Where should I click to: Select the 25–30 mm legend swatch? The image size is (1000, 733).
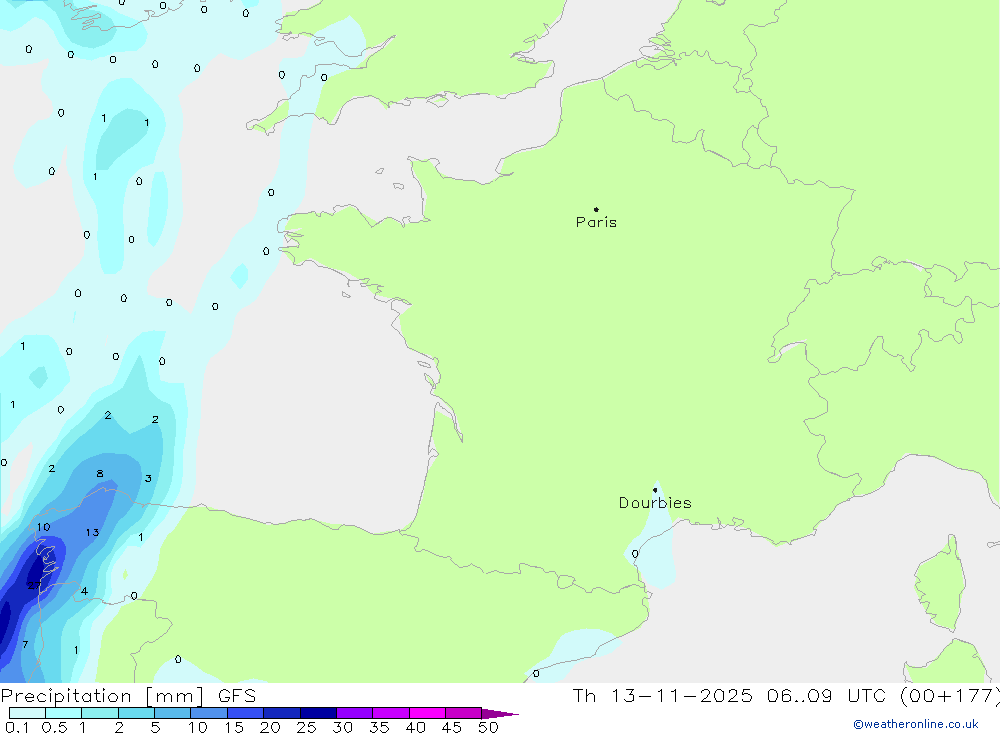(x=318, y=713)
